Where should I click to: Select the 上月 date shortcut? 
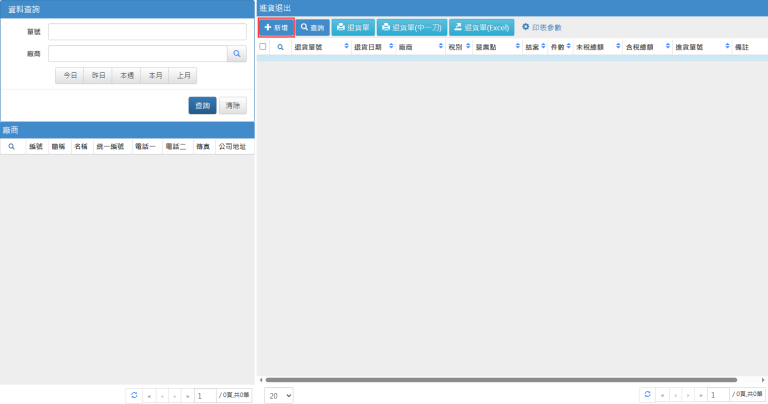183,75
